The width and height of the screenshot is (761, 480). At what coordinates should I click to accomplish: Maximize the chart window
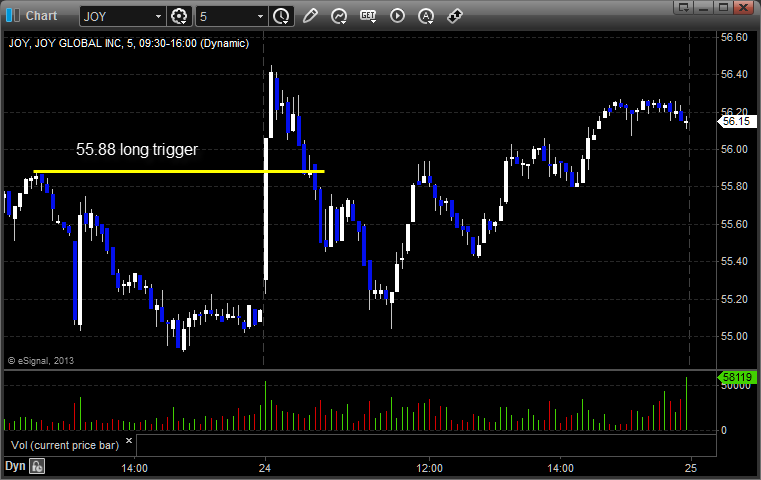pos(723,7)
